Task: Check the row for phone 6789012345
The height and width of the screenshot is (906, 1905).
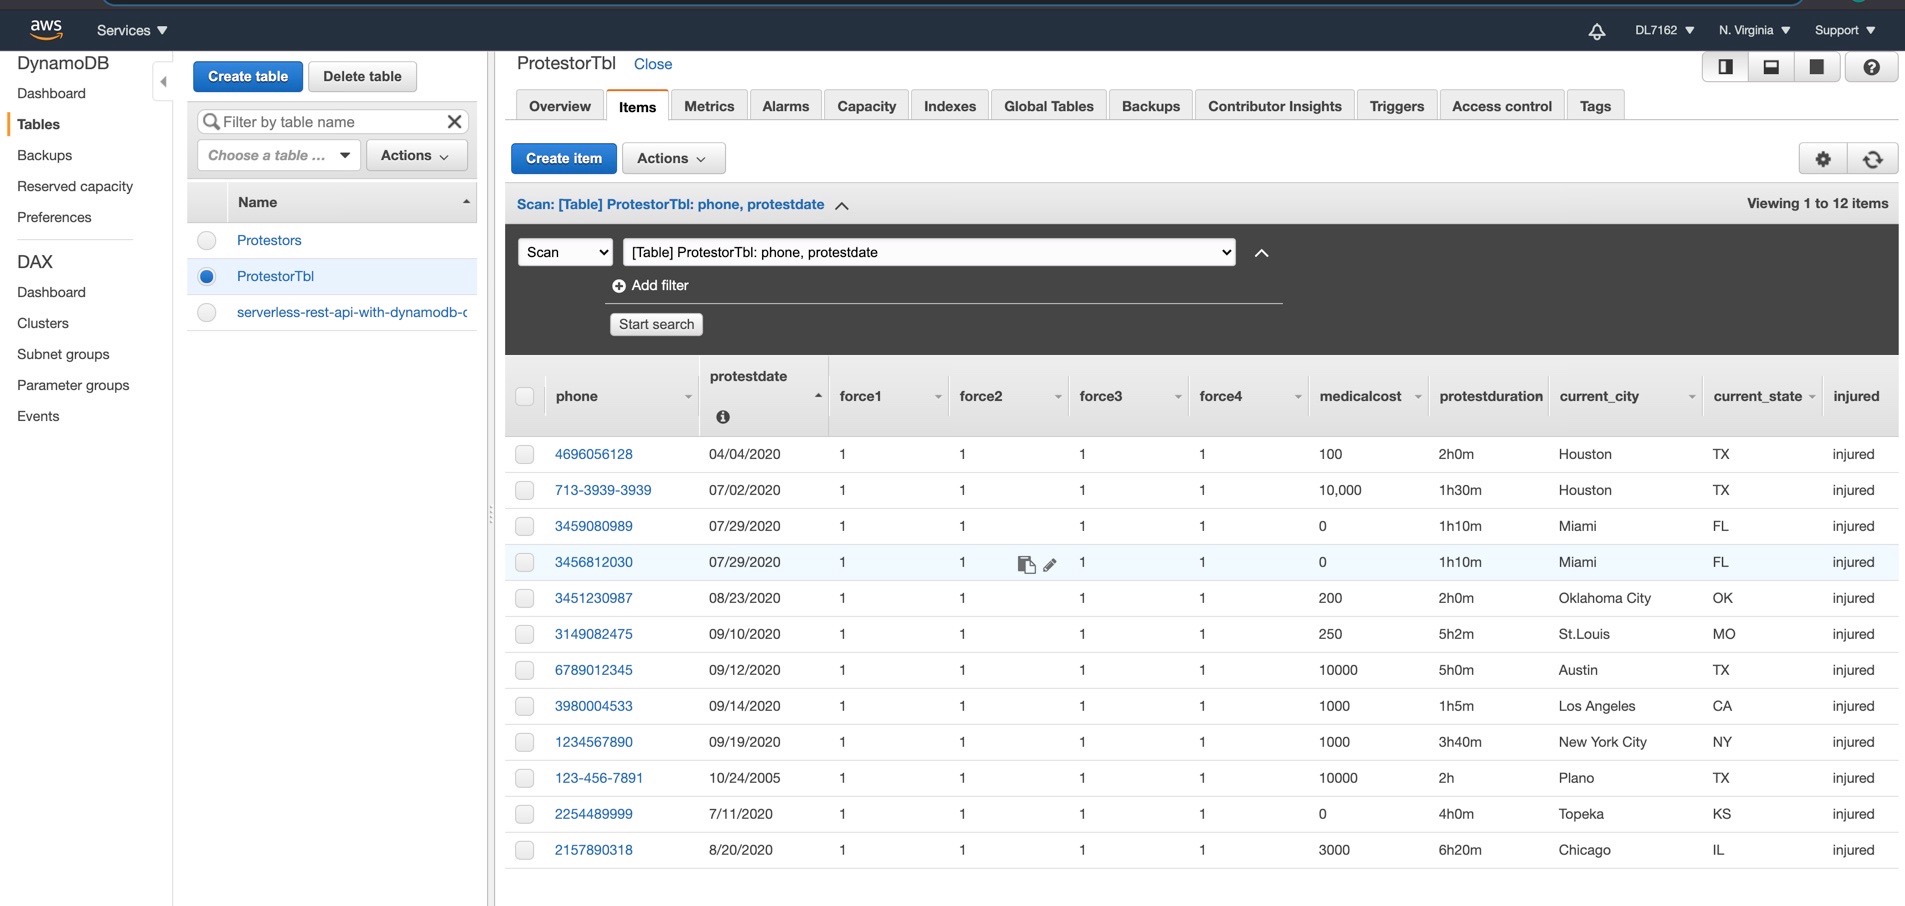Action: pyautogui.click(x=525, y=671)
